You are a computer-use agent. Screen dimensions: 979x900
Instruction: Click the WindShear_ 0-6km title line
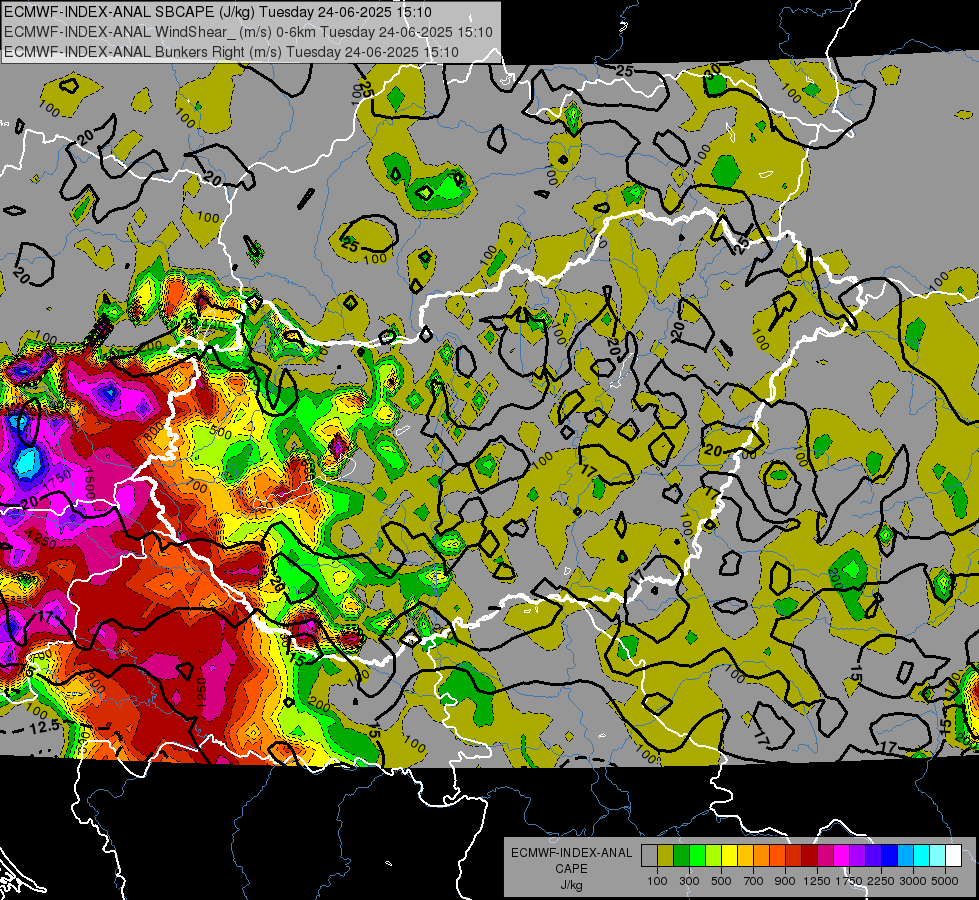click(248, 32)
